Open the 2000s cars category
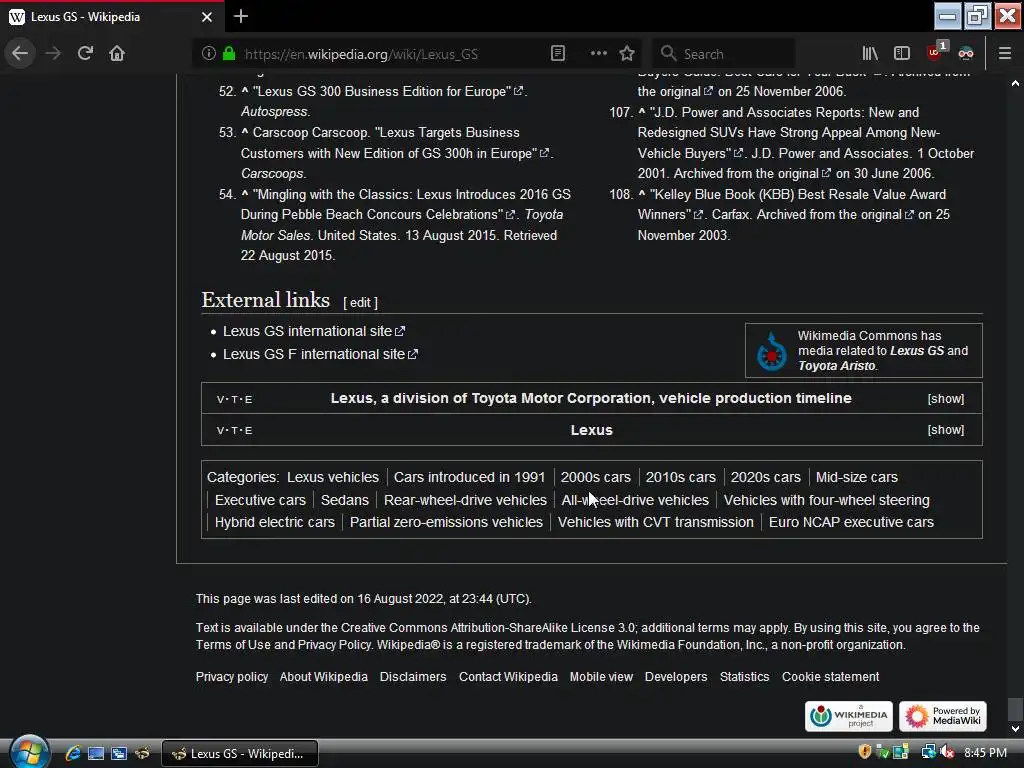The height and width of the screenshot is (768, 1024). pos(596,477)
